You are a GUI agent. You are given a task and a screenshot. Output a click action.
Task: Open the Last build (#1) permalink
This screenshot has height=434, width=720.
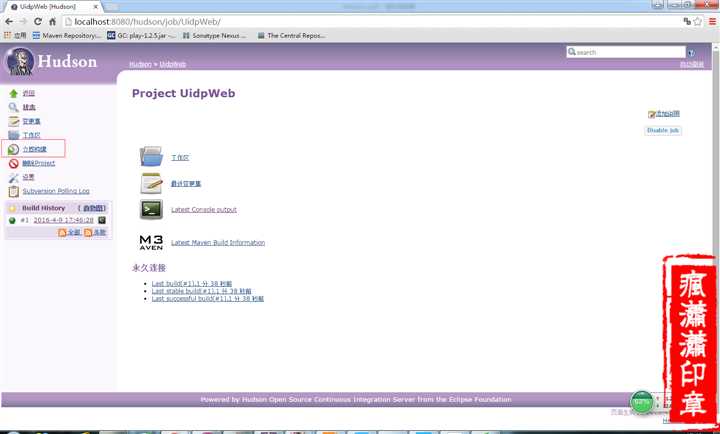point(192,284)
